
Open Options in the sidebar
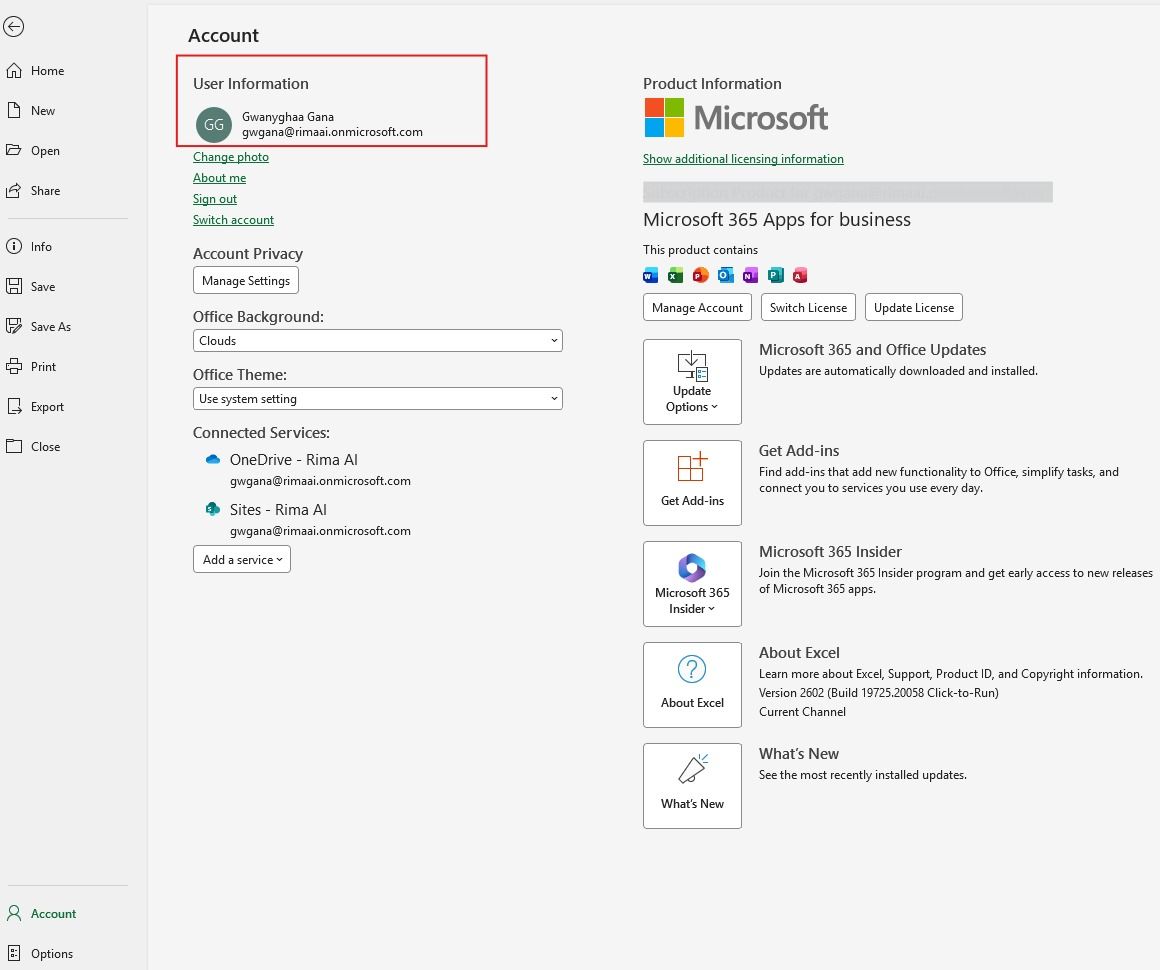pyautogui.click(x=51, y=954)
